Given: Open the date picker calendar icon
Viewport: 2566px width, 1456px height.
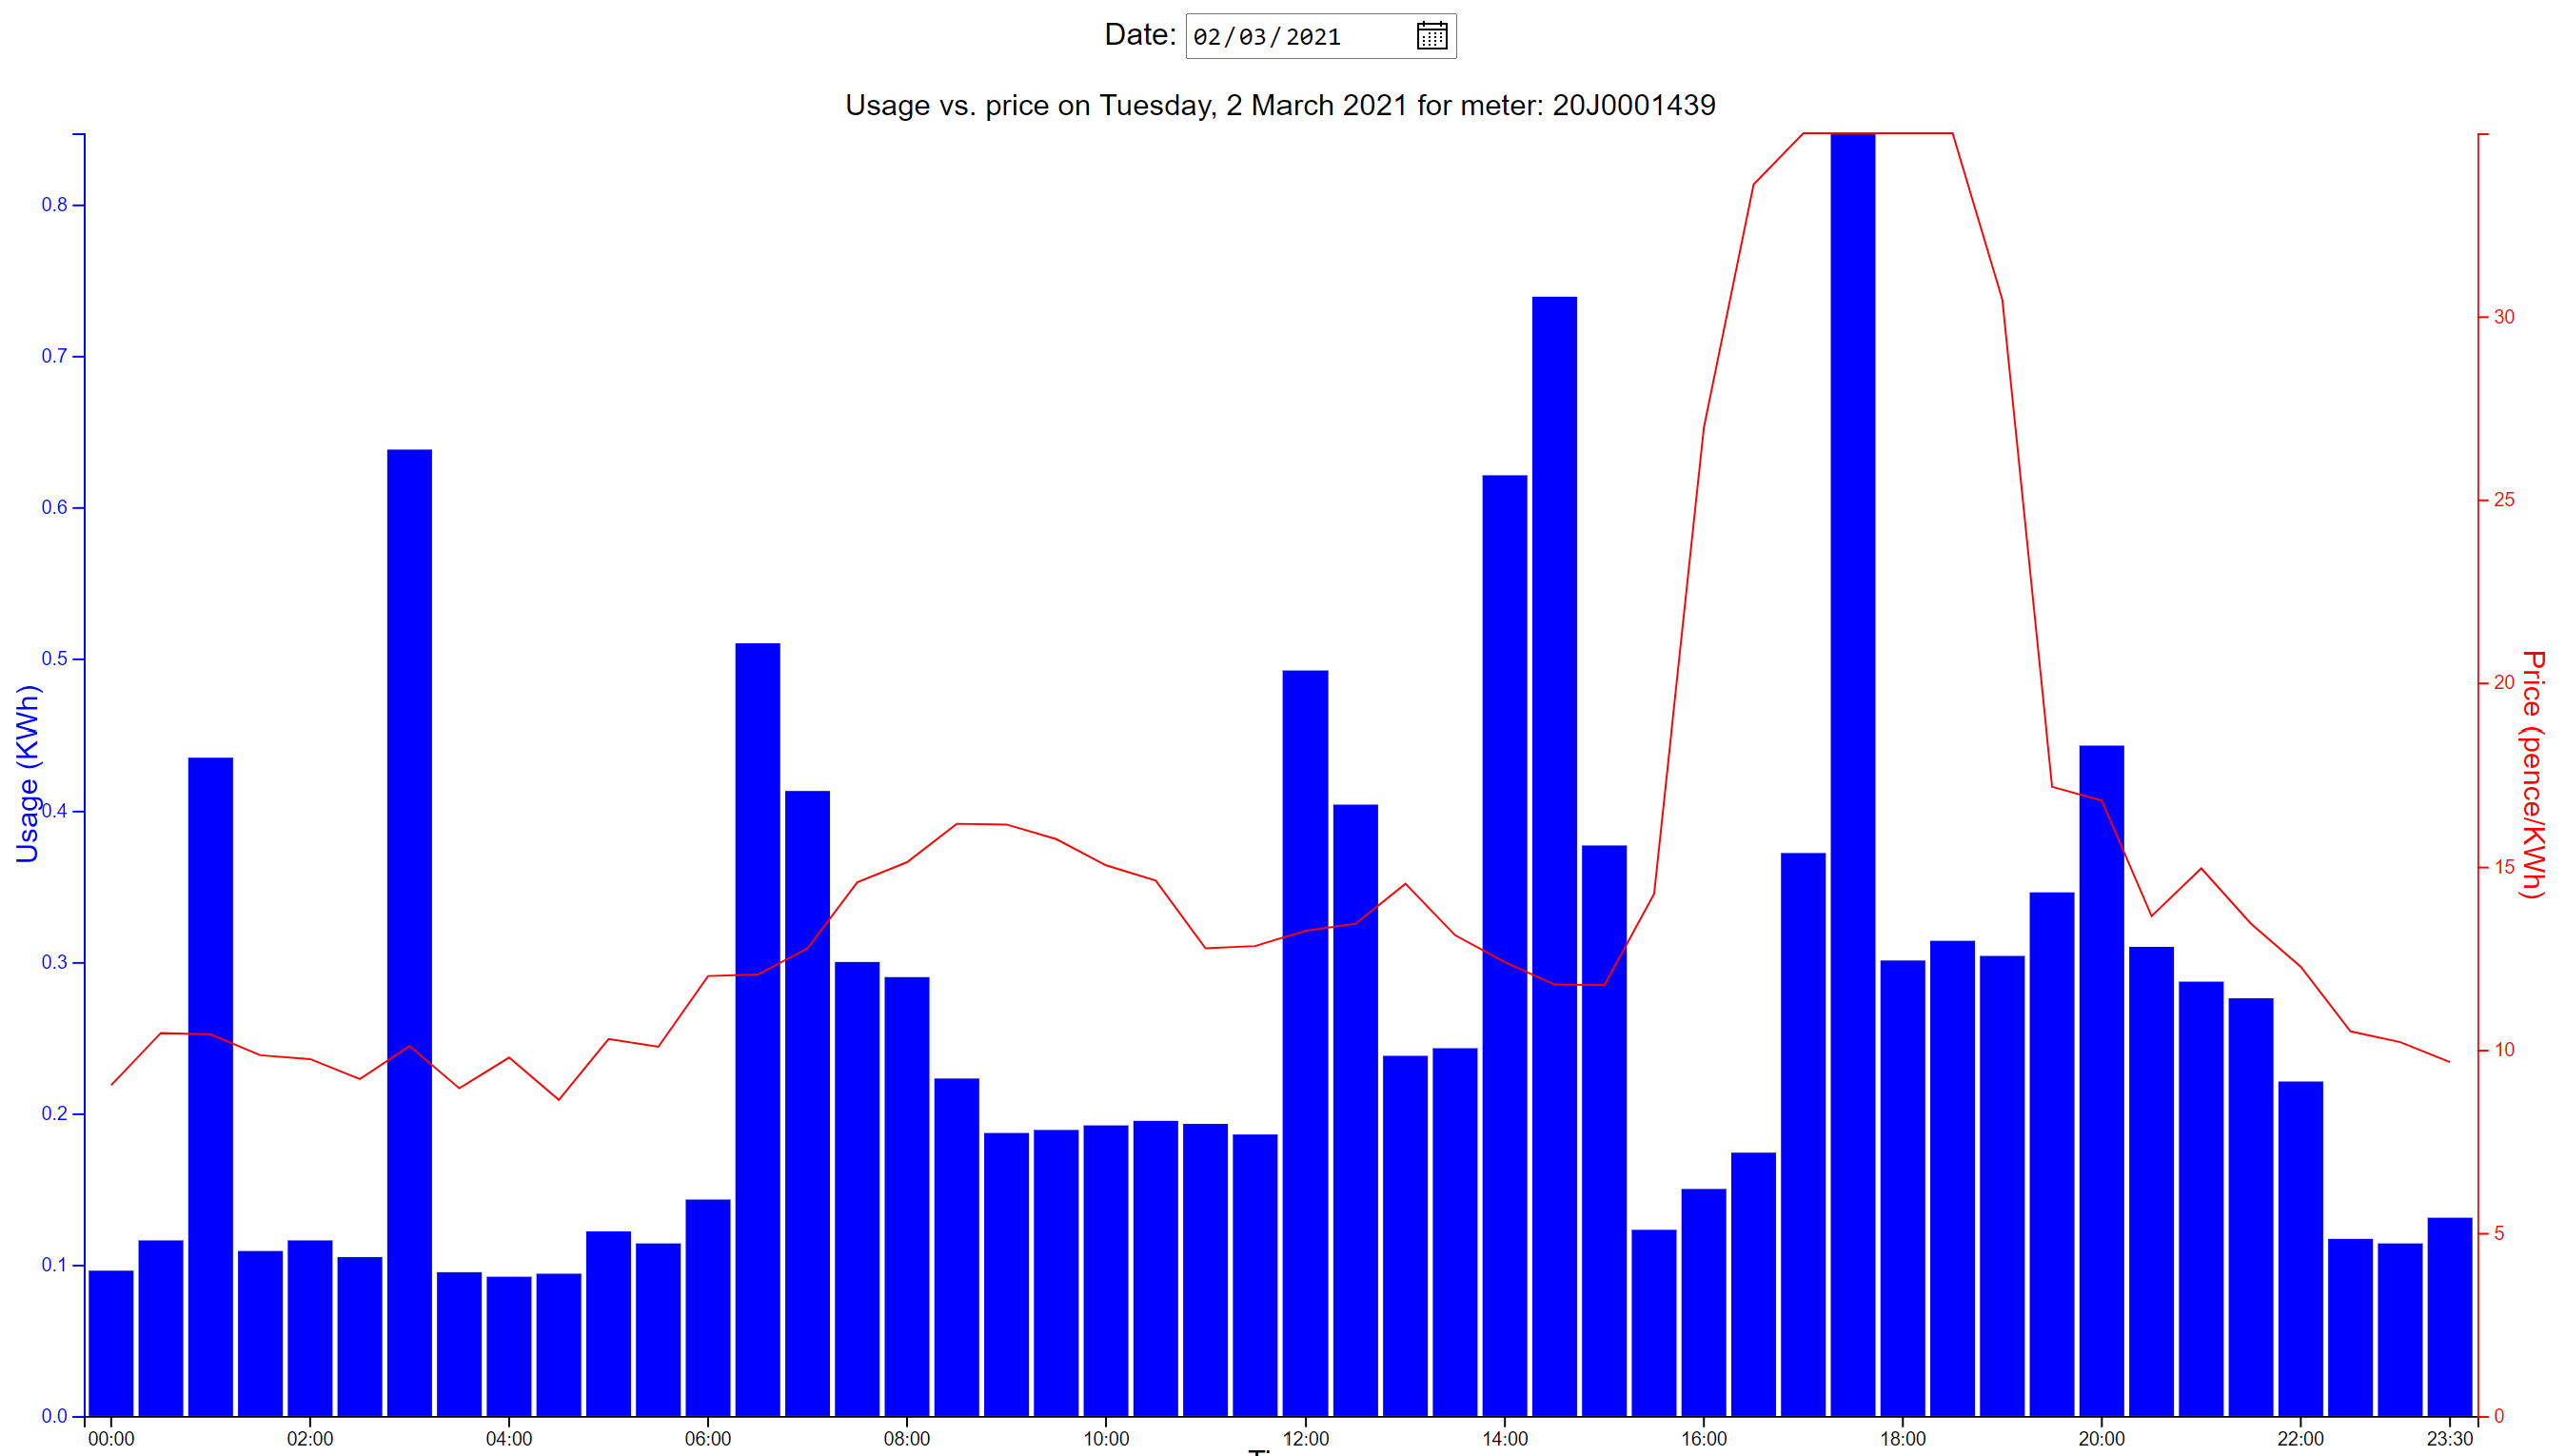Looking at the screenshot, I should [x=1431, y=36].
